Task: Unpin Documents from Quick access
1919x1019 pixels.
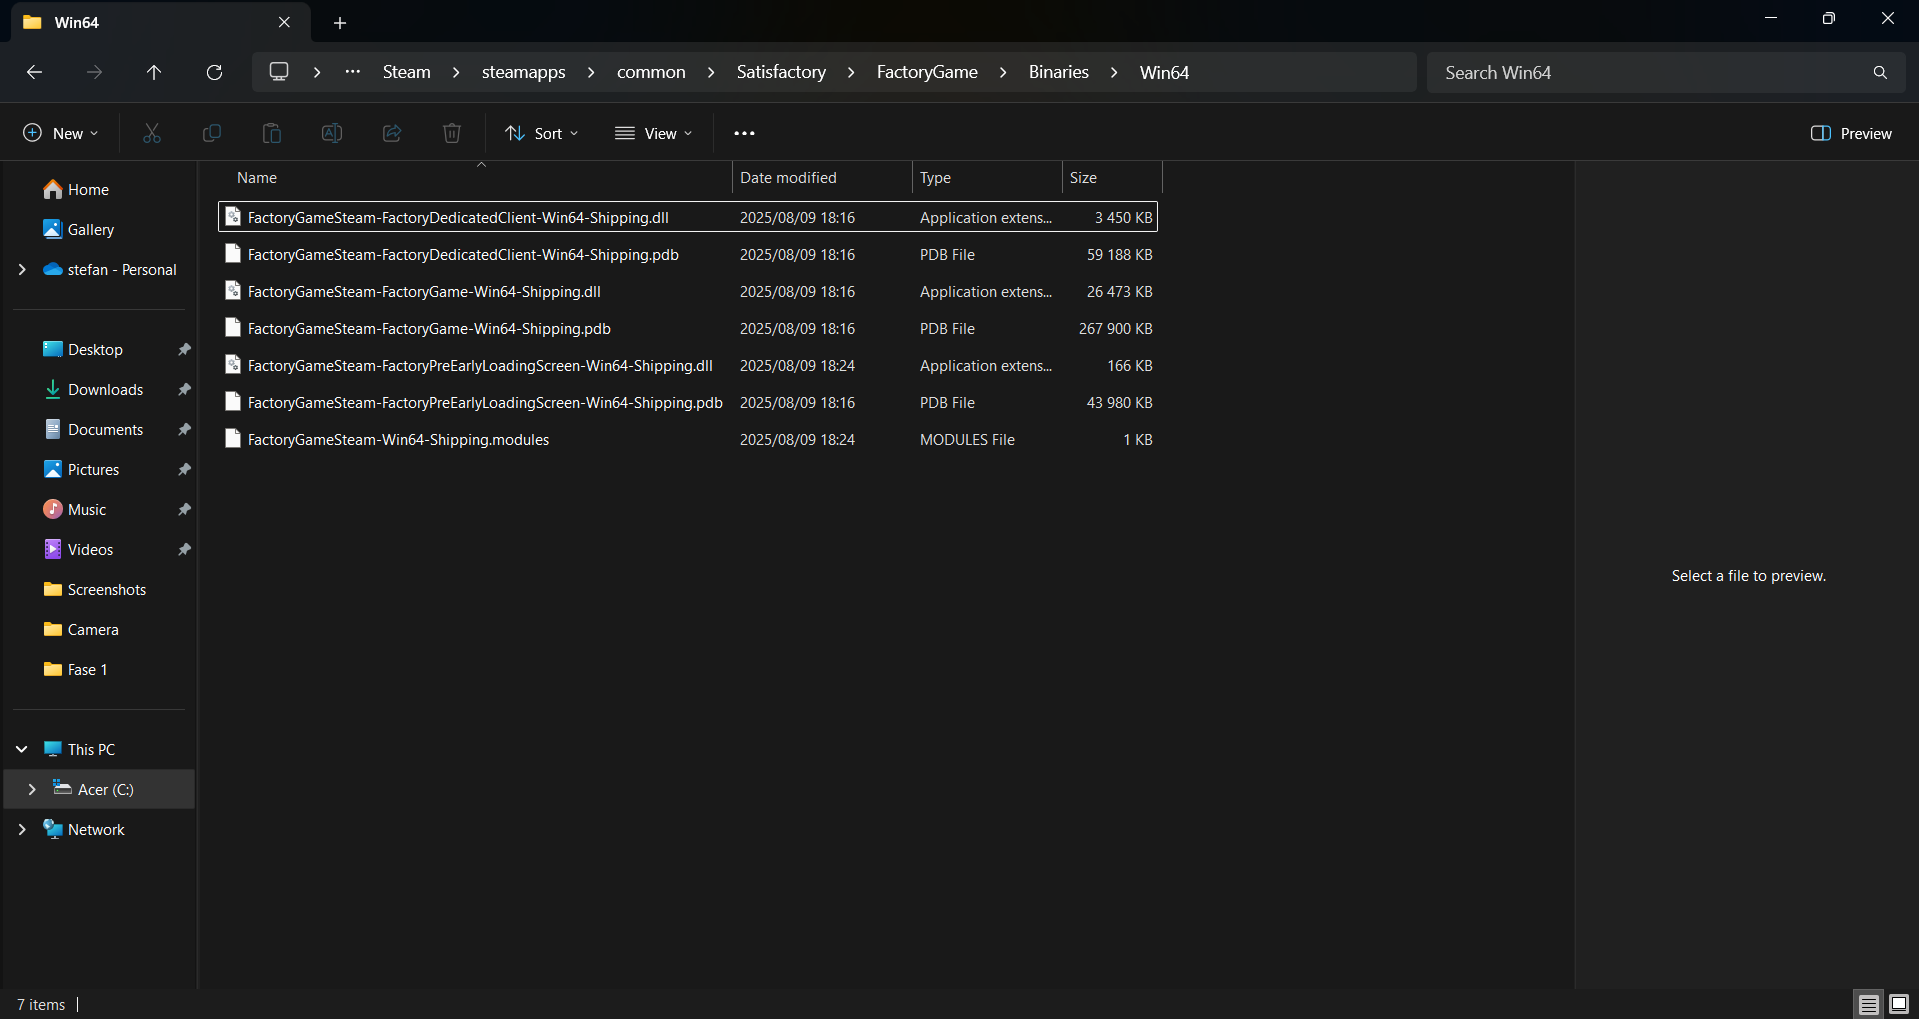Action: click(x=184, y=430)
